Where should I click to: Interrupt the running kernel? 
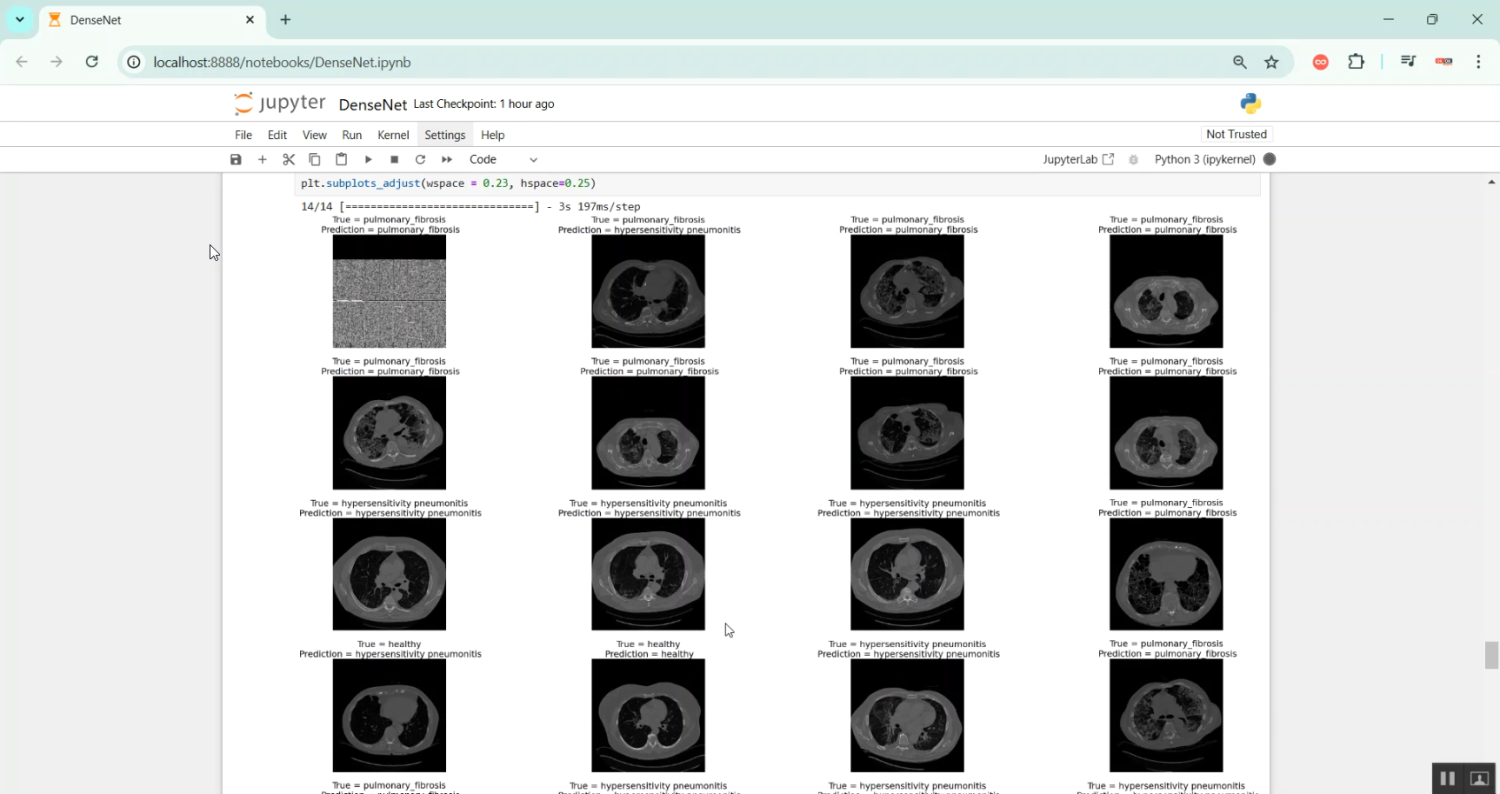pos(394,159)
